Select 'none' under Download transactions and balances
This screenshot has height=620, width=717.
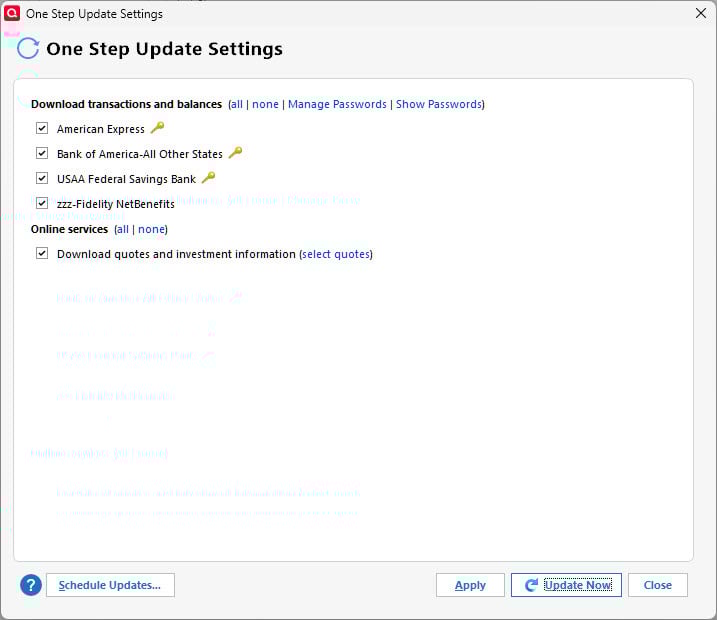click(x=265, y=104)
